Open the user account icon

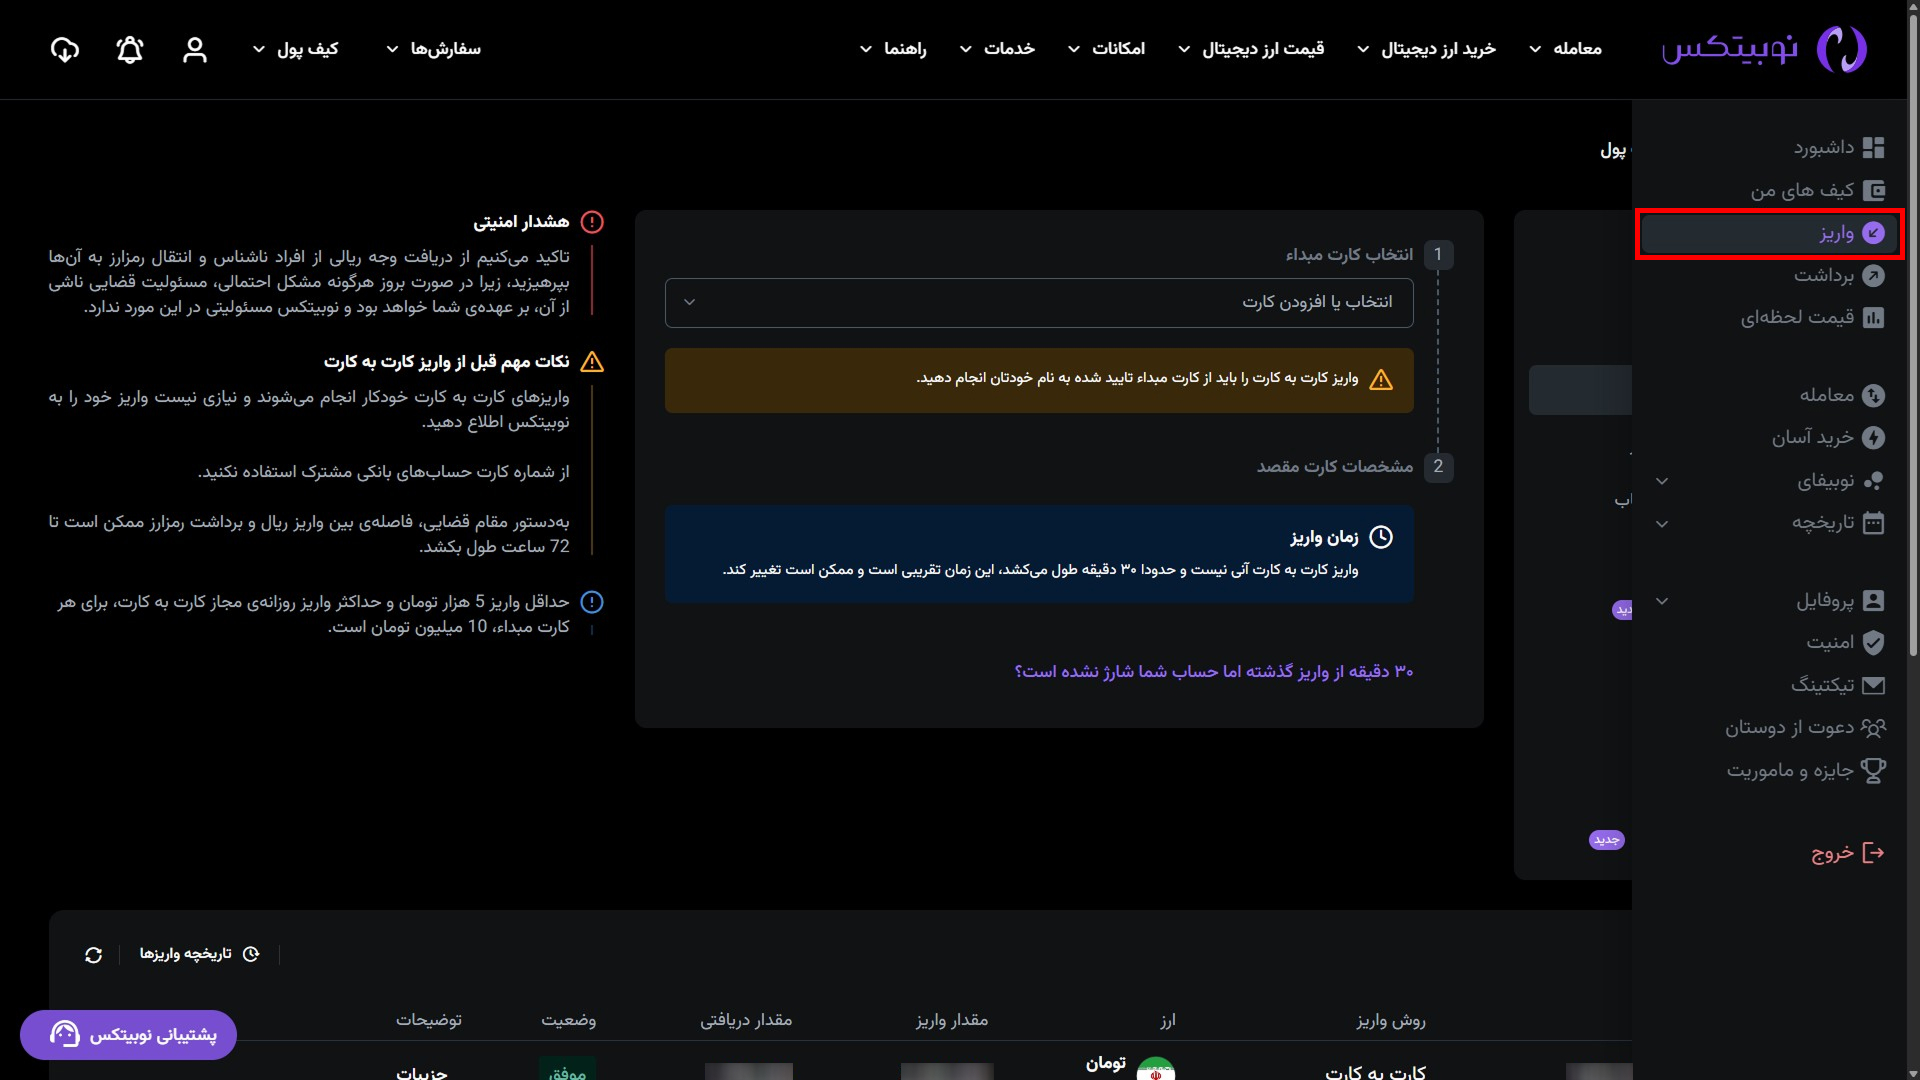[x=195, y=50]
